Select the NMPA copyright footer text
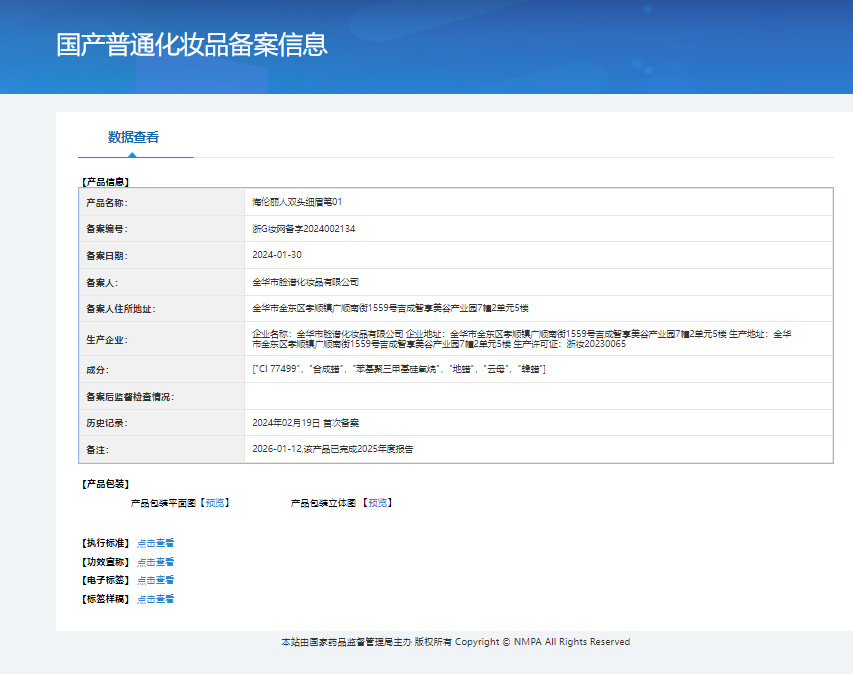853x674 pixels. tap(455, 642)
